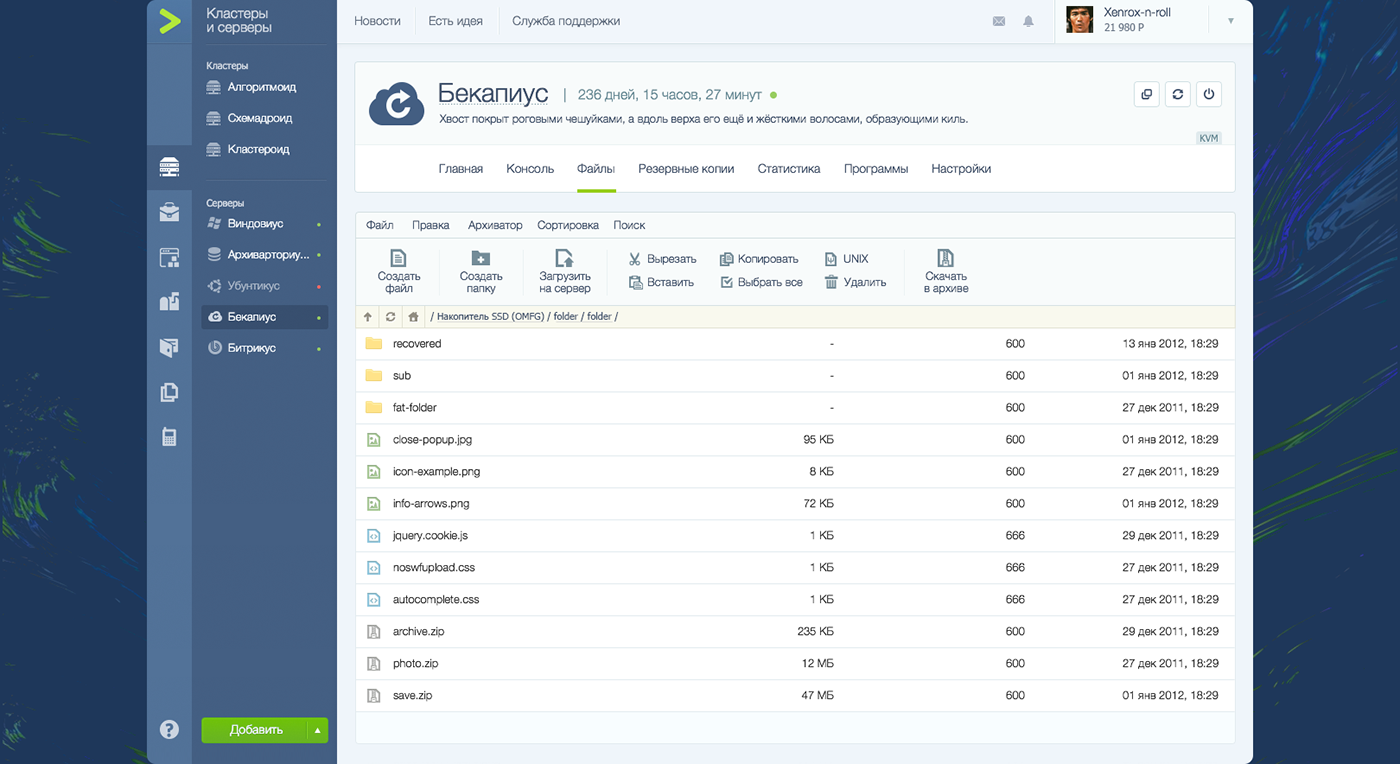Open the Консоль tab
Screen dimensions: 1400x764
529,168
